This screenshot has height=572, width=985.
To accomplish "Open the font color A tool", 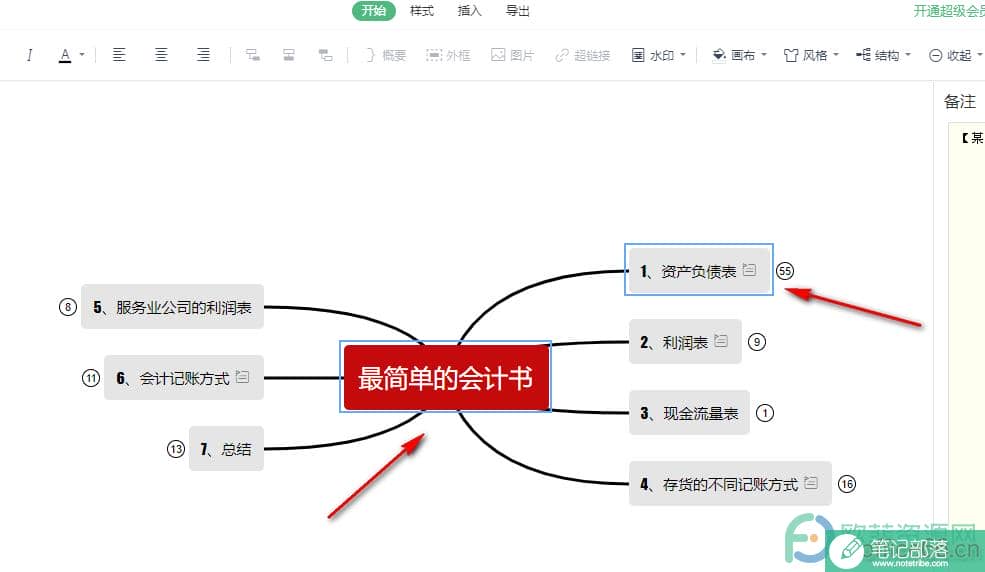I will 65,55.
